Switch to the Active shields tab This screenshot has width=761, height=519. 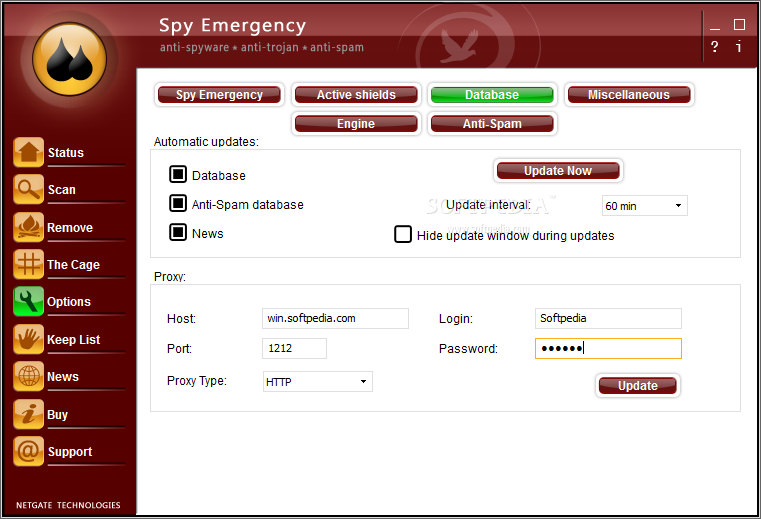(356, 95)
